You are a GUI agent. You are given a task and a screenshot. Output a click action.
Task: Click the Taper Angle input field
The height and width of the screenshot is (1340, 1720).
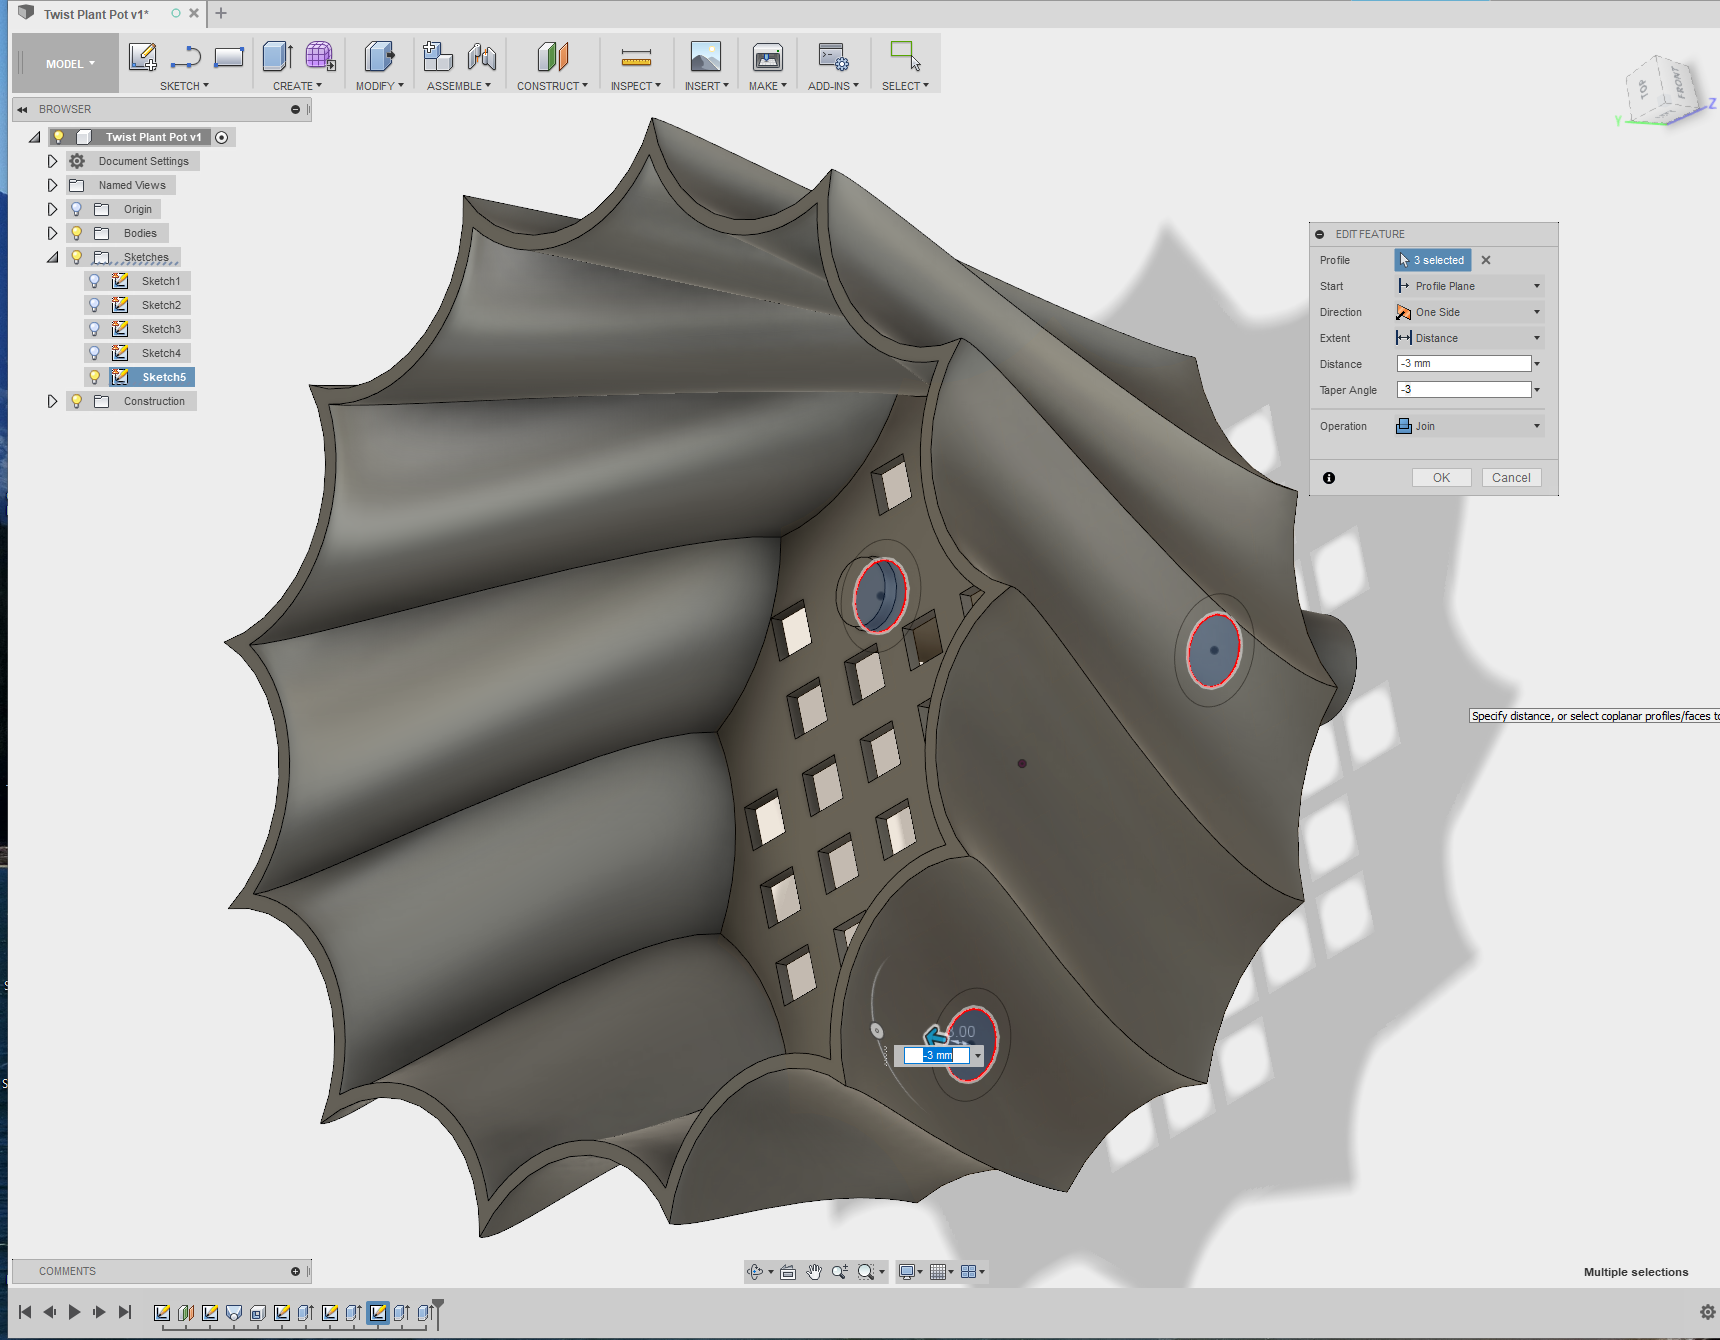pos(1464,390)
